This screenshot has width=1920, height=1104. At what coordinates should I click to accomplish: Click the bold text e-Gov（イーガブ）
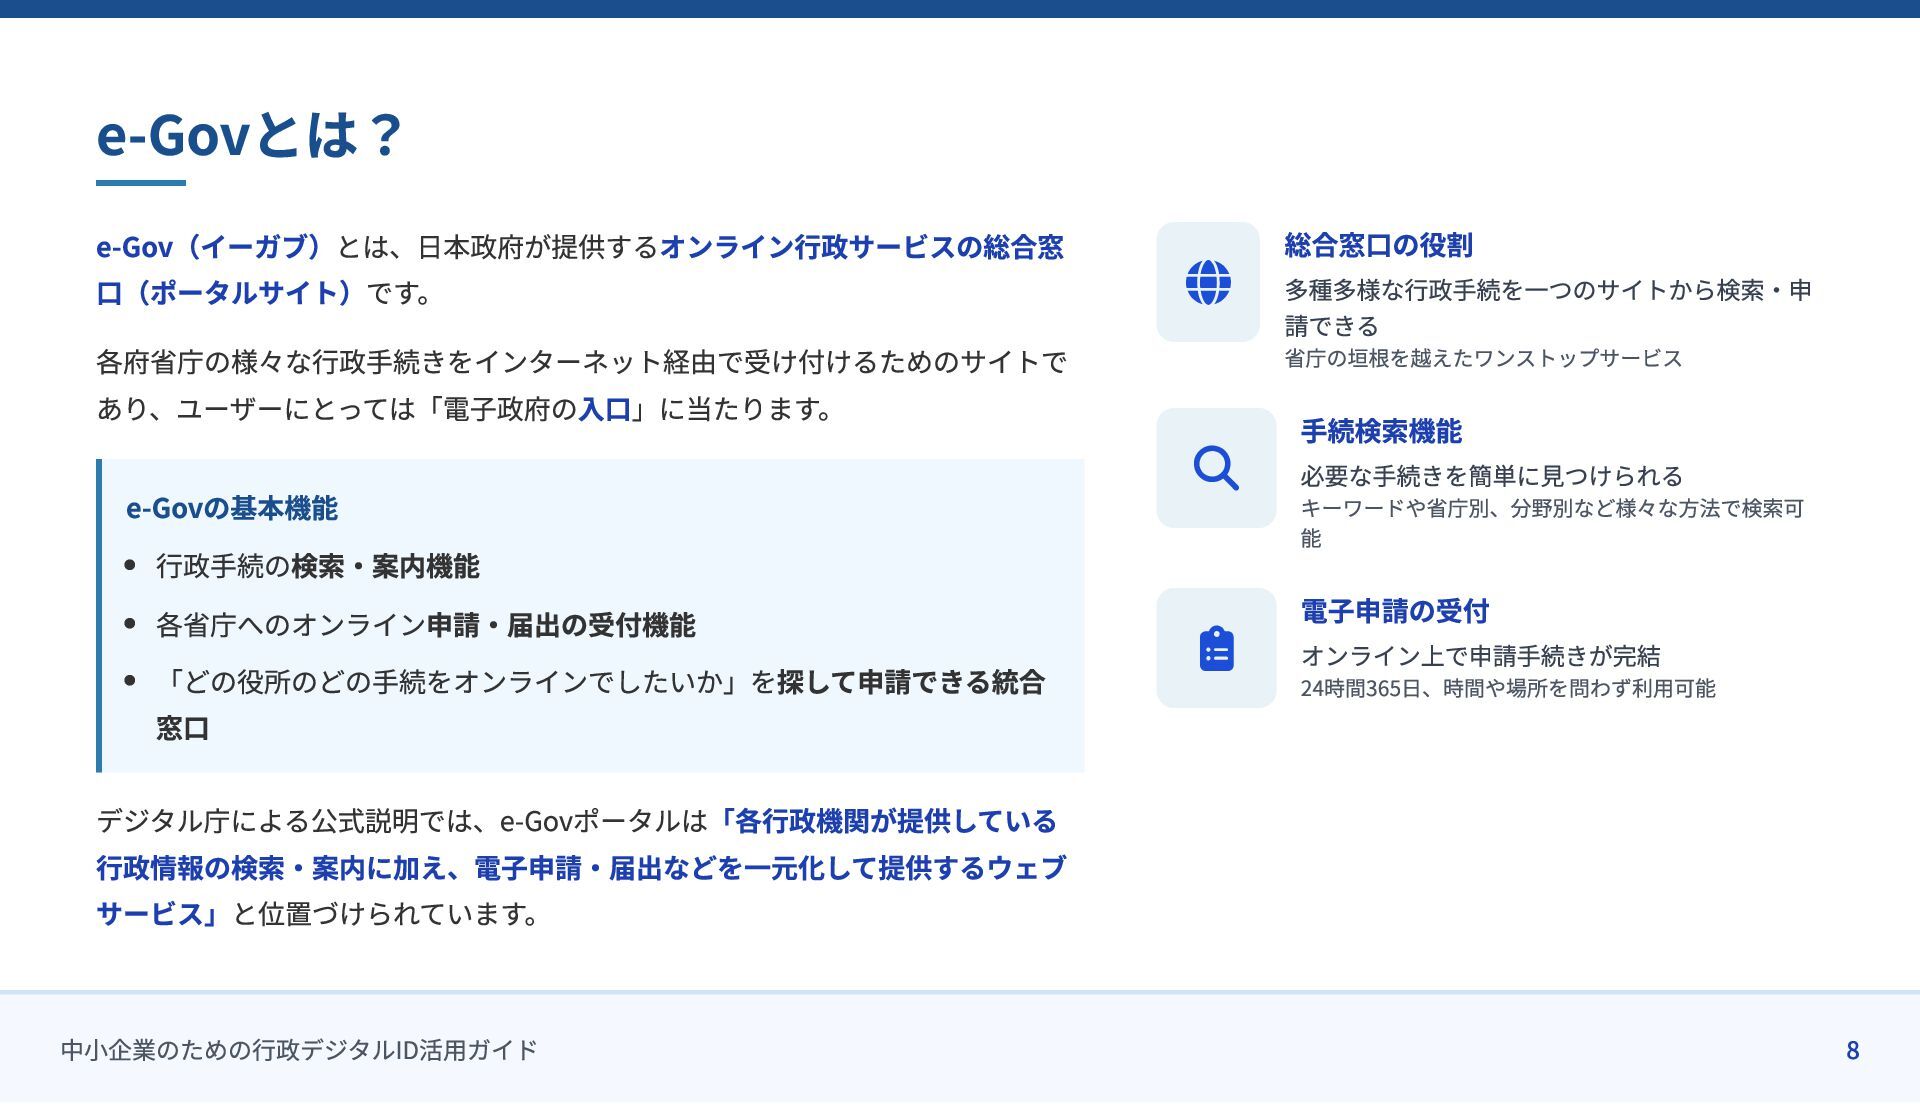point(215,246)
